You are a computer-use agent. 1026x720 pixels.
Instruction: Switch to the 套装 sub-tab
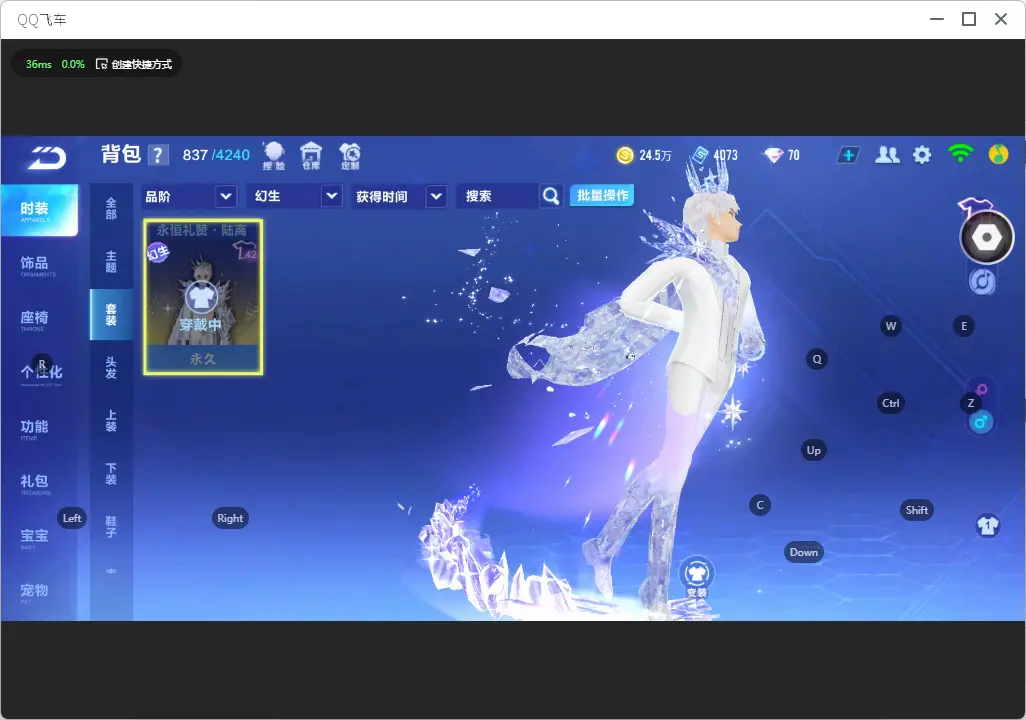point(111,315)
